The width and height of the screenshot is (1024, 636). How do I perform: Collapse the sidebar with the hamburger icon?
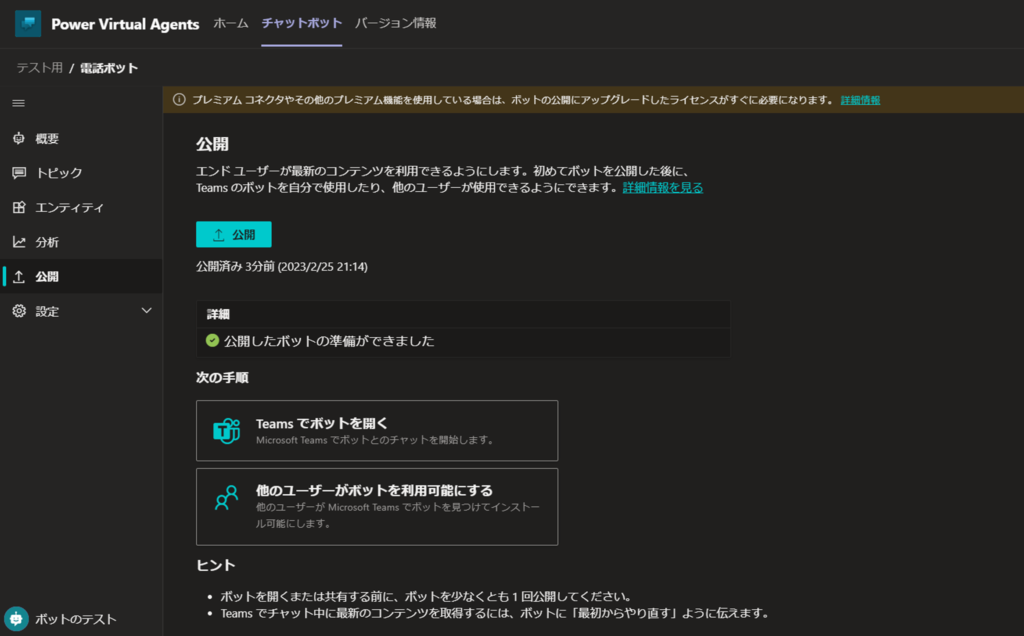click(18, 103)
